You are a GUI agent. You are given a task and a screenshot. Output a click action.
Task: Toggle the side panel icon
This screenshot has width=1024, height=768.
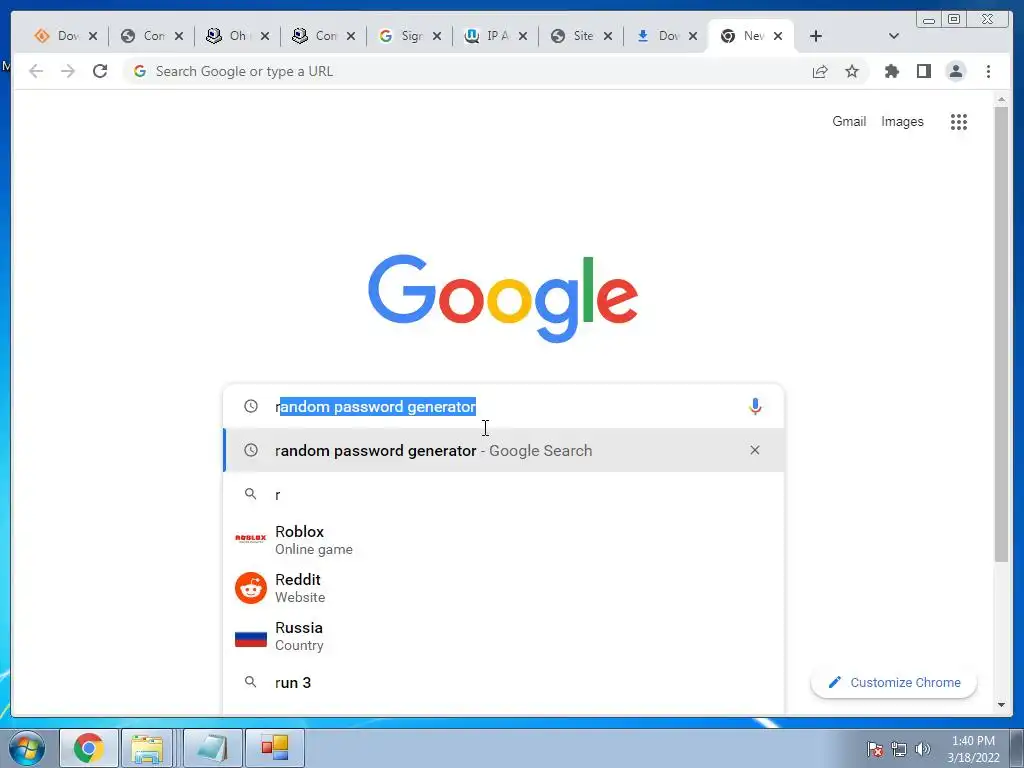tap(923, 71)
